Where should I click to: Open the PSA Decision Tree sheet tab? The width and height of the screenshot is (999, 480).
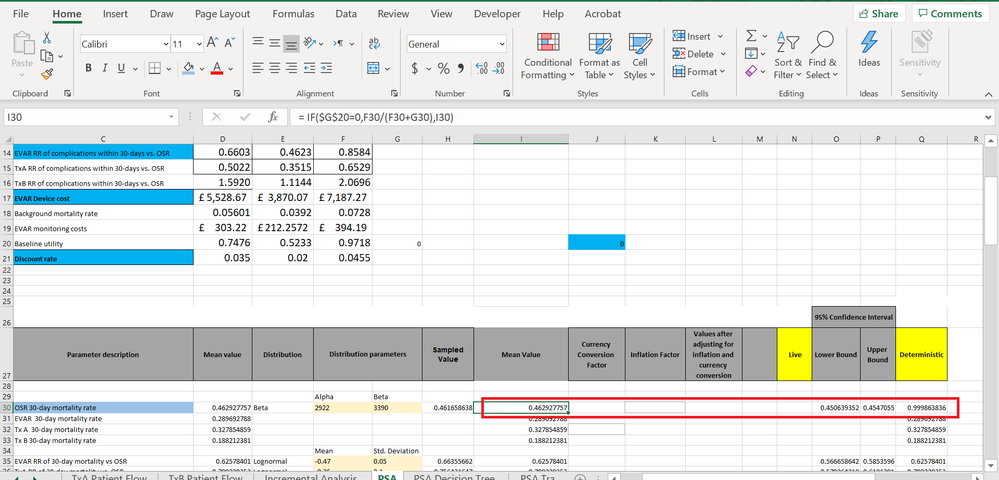[x=454, y=476]
